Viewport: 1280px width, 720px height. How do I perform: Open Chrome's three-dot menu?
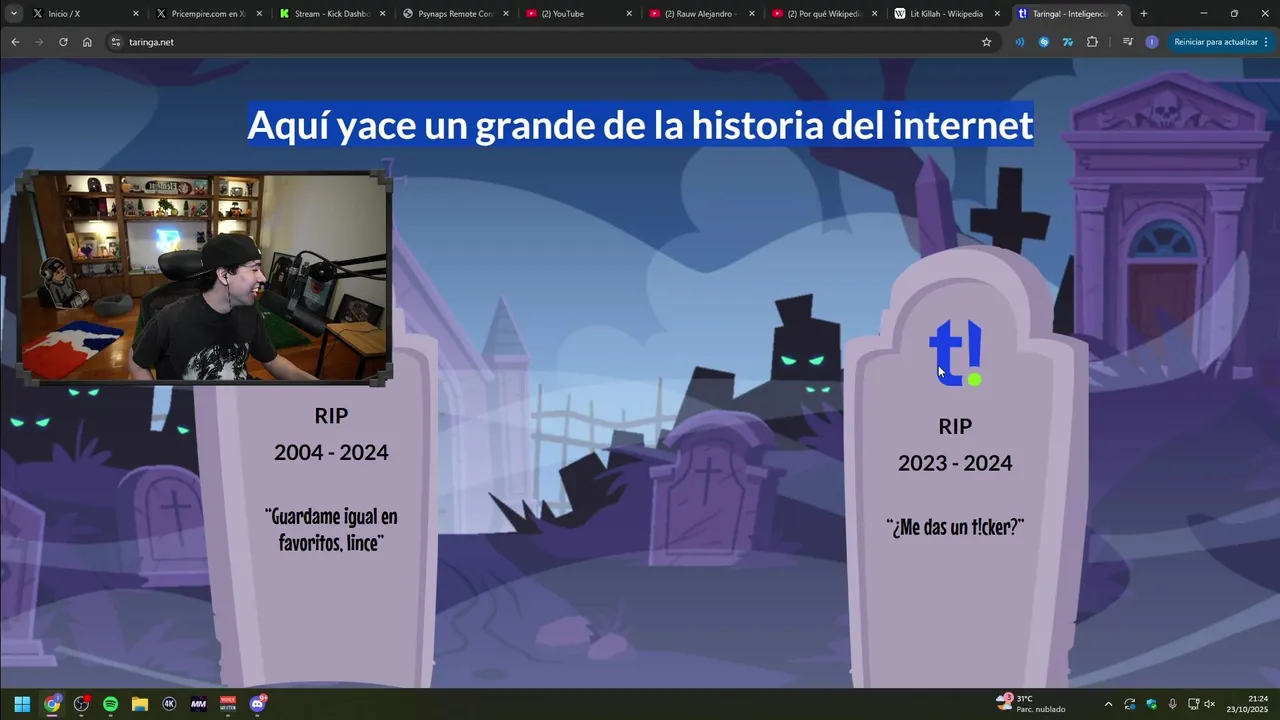(1266, 42)
